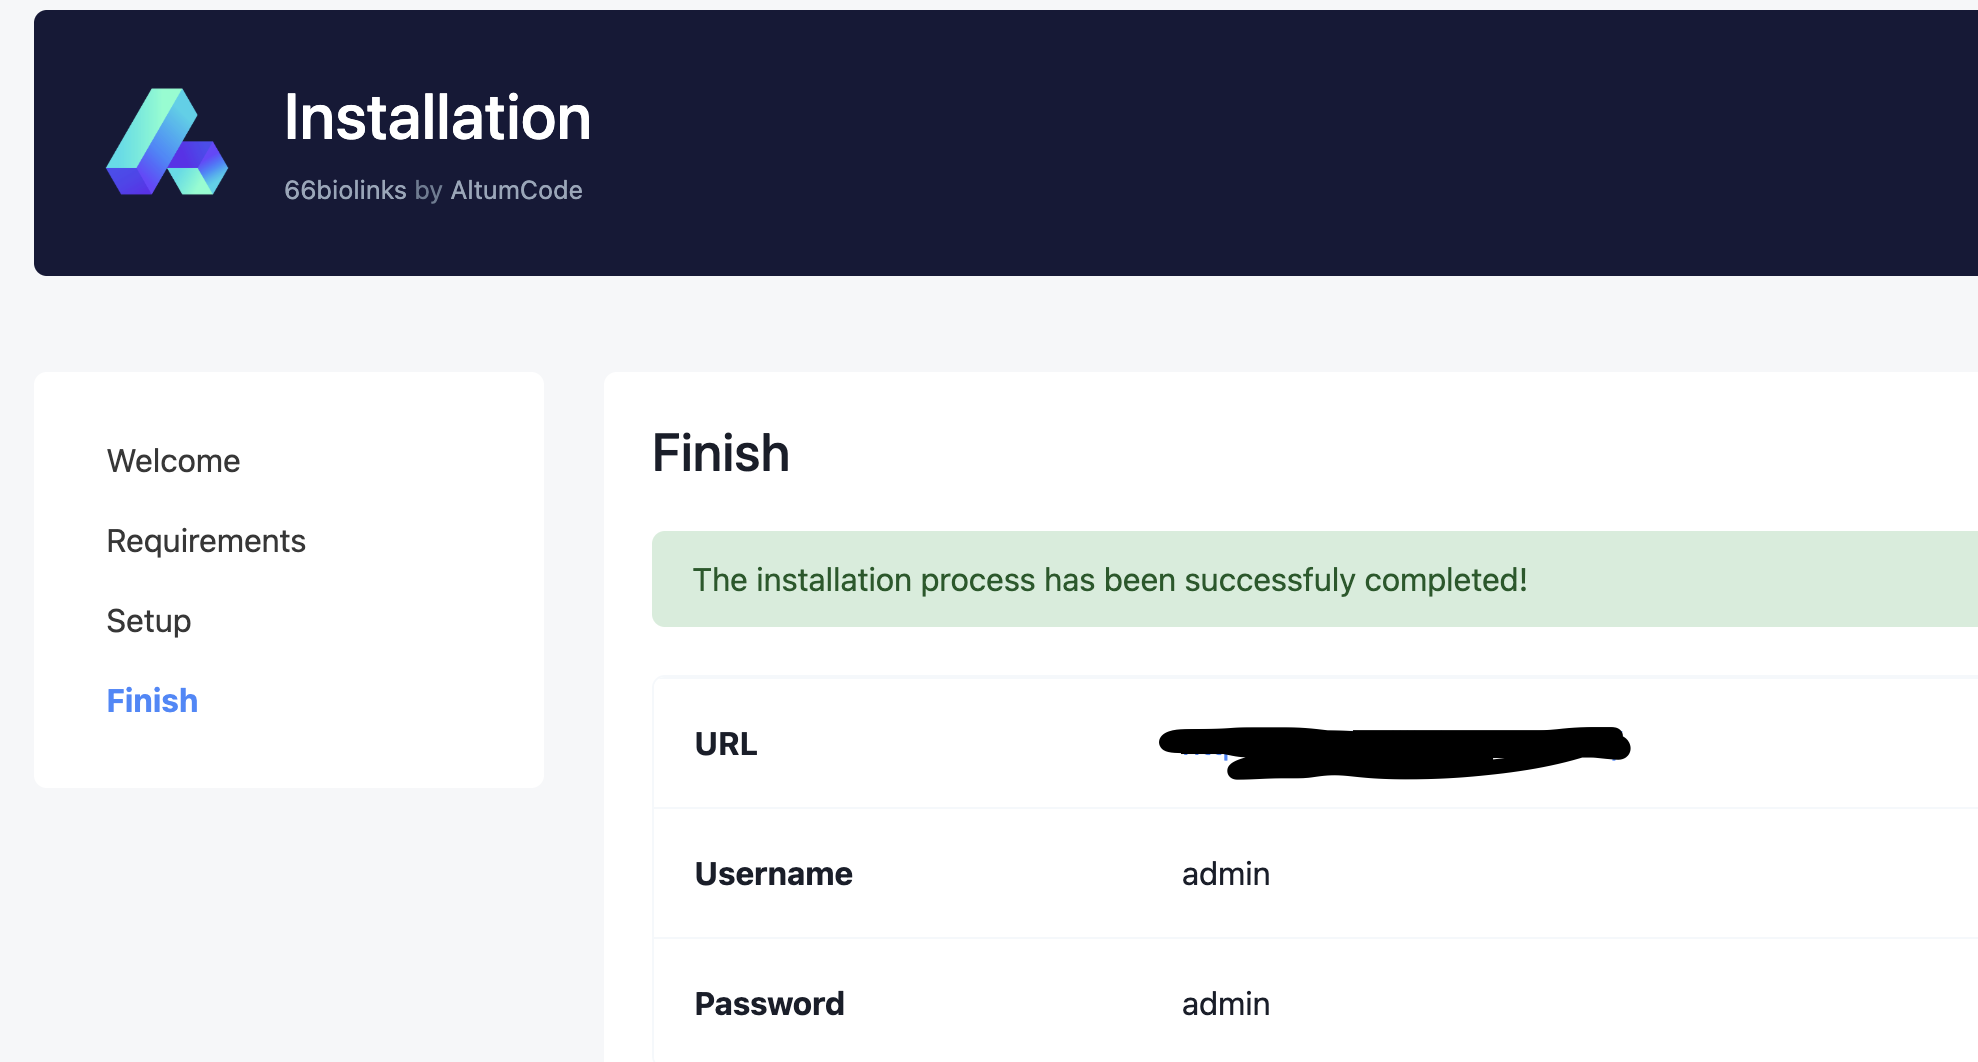Click the word "by" in header subtitle
Image resolution: width=1978 pixels, height=1062 pixels.
tap(428, 190)
